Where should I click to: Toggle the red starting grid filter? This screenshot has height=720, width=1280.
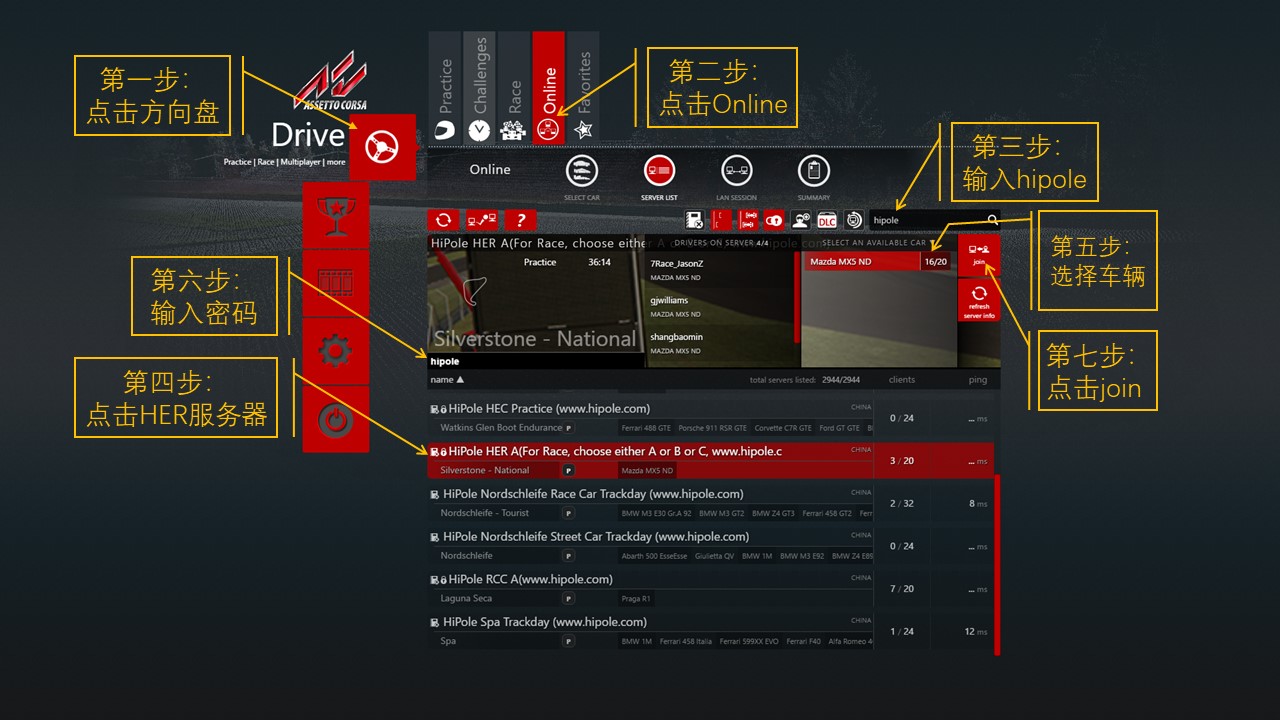(748, 220)
